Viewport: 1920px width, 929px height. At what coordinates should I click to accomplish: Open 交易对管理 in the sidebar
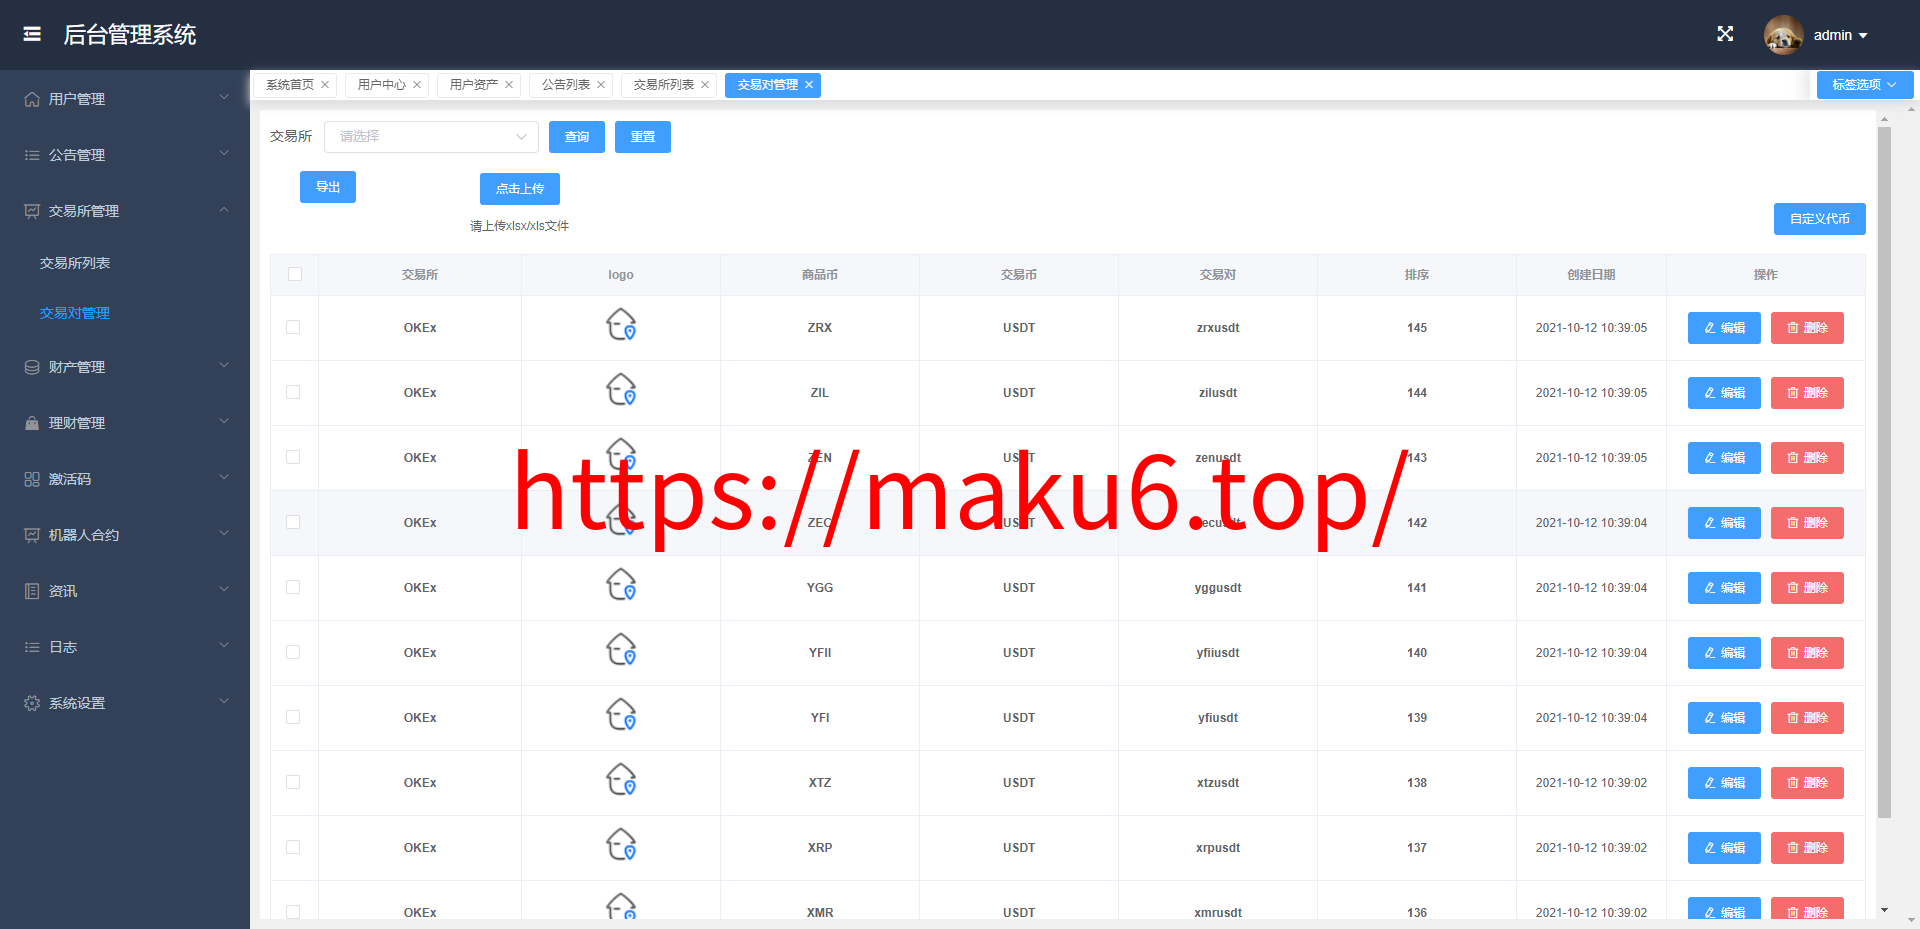click(75, 313)
